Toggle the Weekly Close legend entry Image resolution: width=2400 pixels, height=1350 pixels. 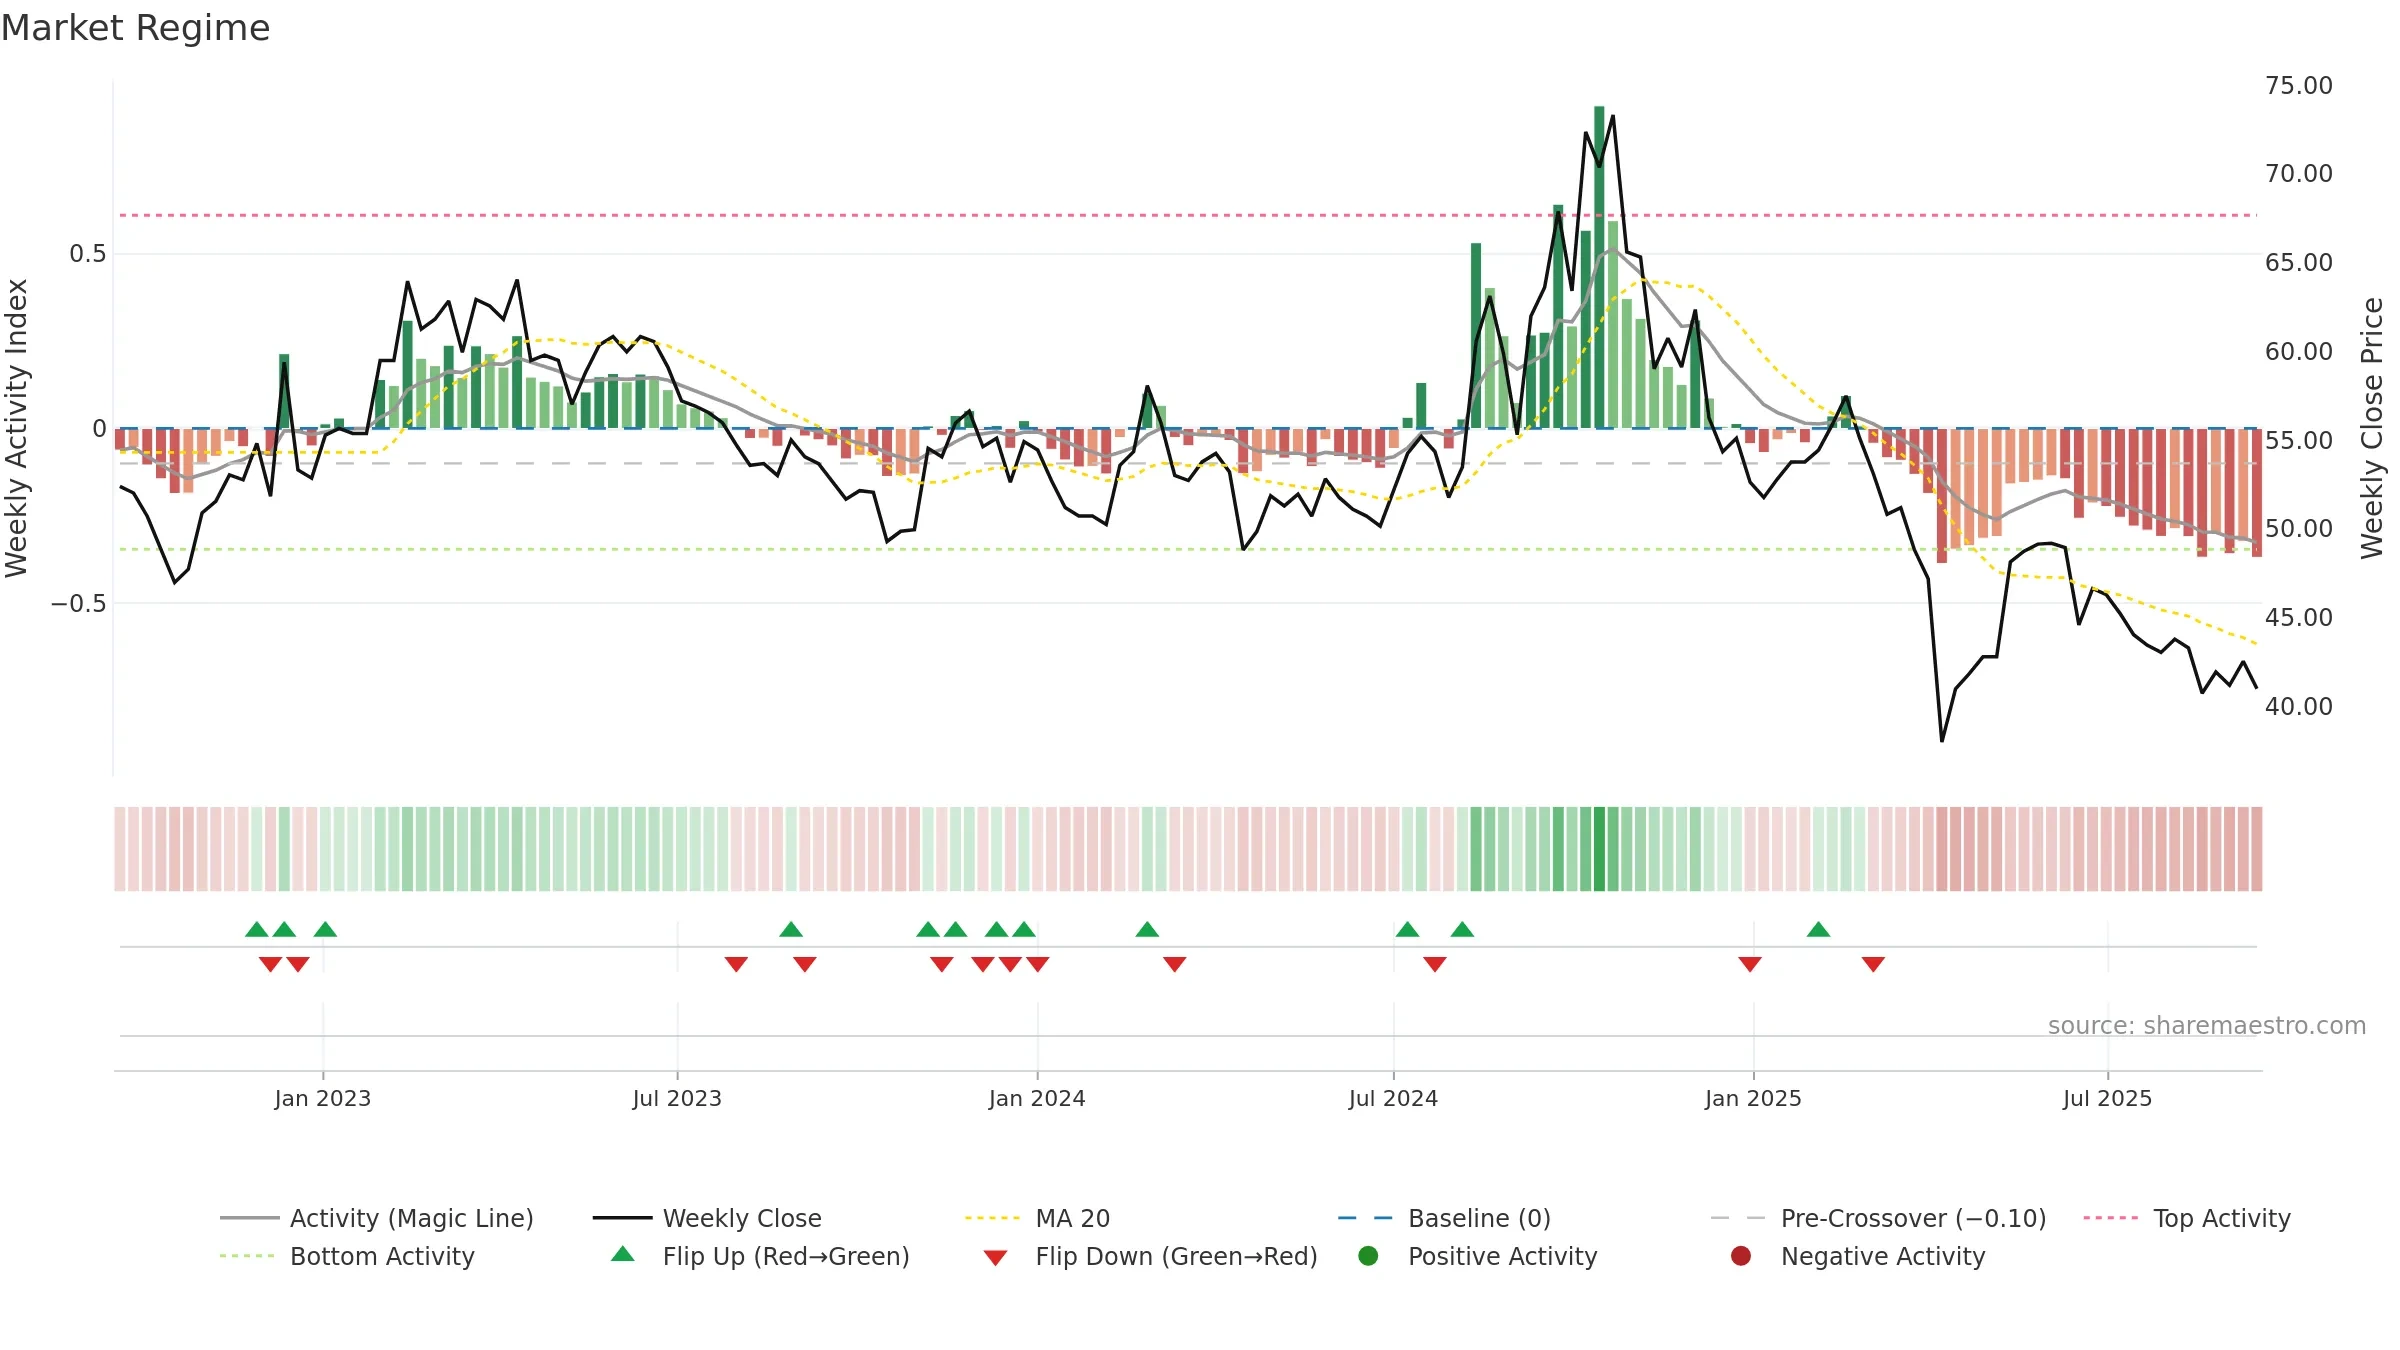(707, 1218)
